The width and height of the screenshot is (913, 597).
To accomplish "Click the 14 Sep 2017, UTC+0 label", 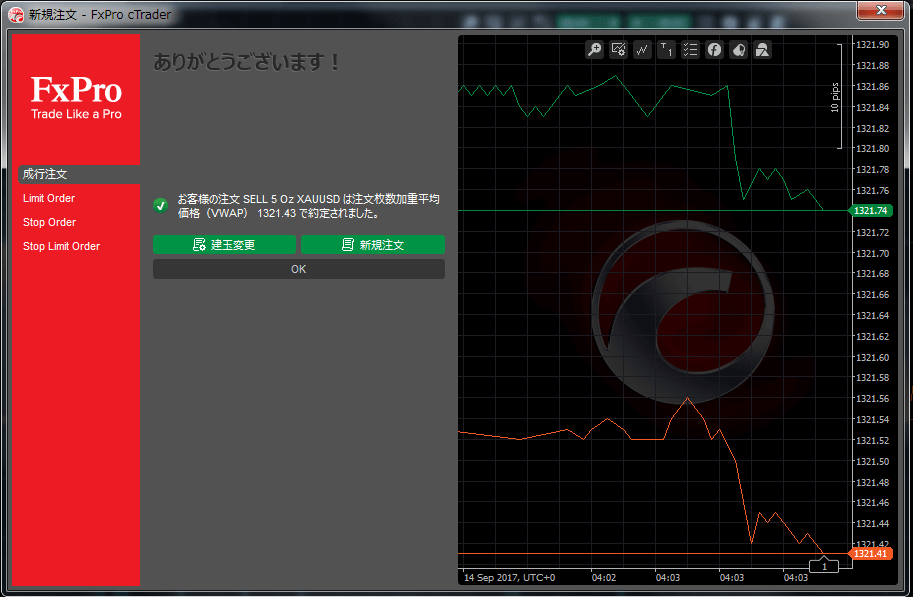I will coord(509,577).
